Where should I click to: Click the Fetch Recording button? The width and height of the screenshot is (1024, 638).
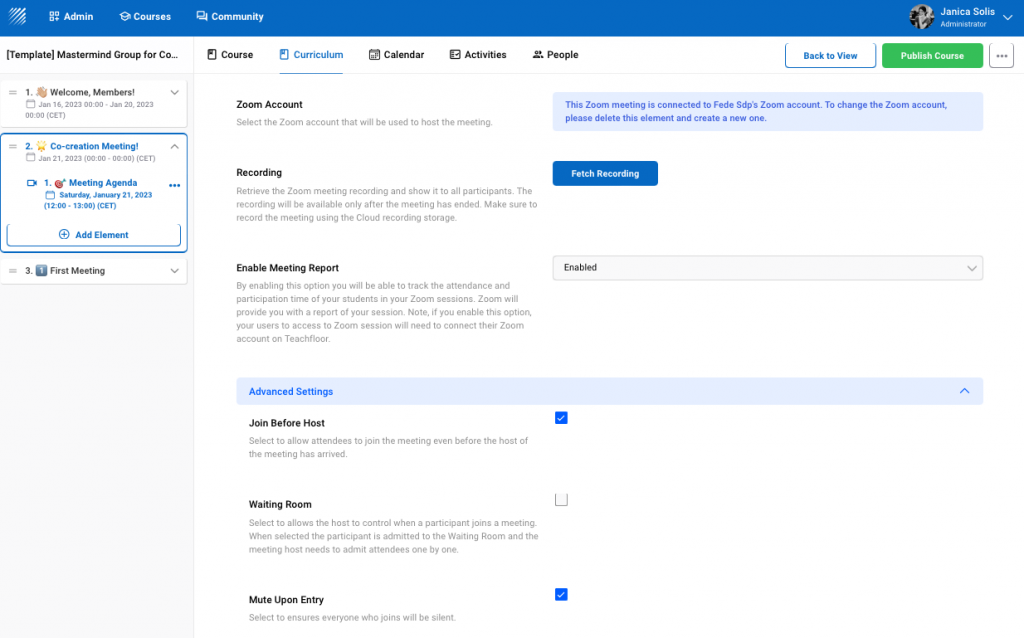[x=604, y=174]
